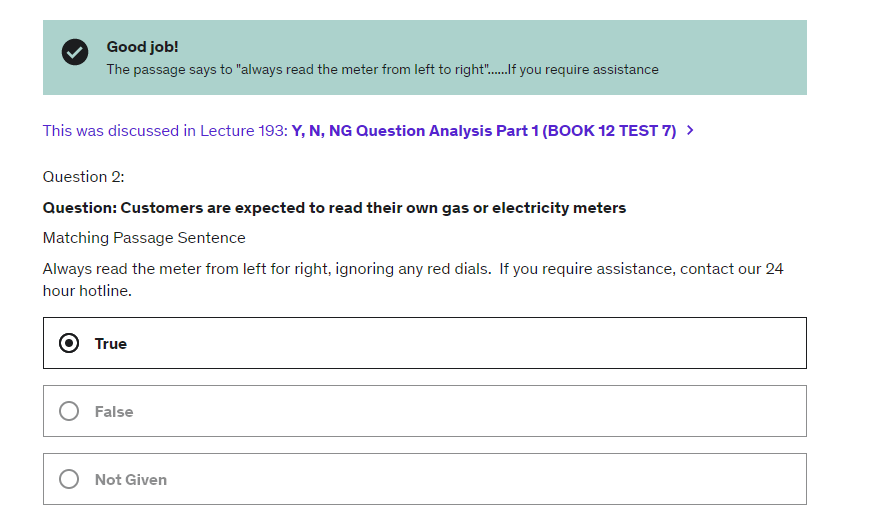Image resolution: width=881 pixels, height=528 pixels.
Task: Click the passage sentence about the 24 hour hotline
Action: [412, 280]
